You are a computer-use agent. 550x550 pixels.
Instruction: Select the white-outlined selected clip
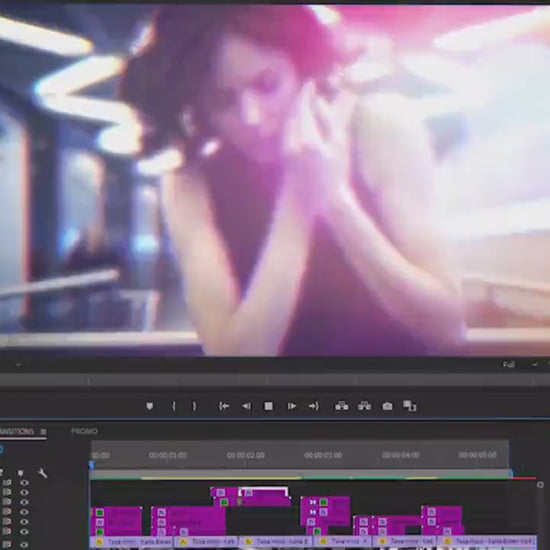(x=263, y=492)
